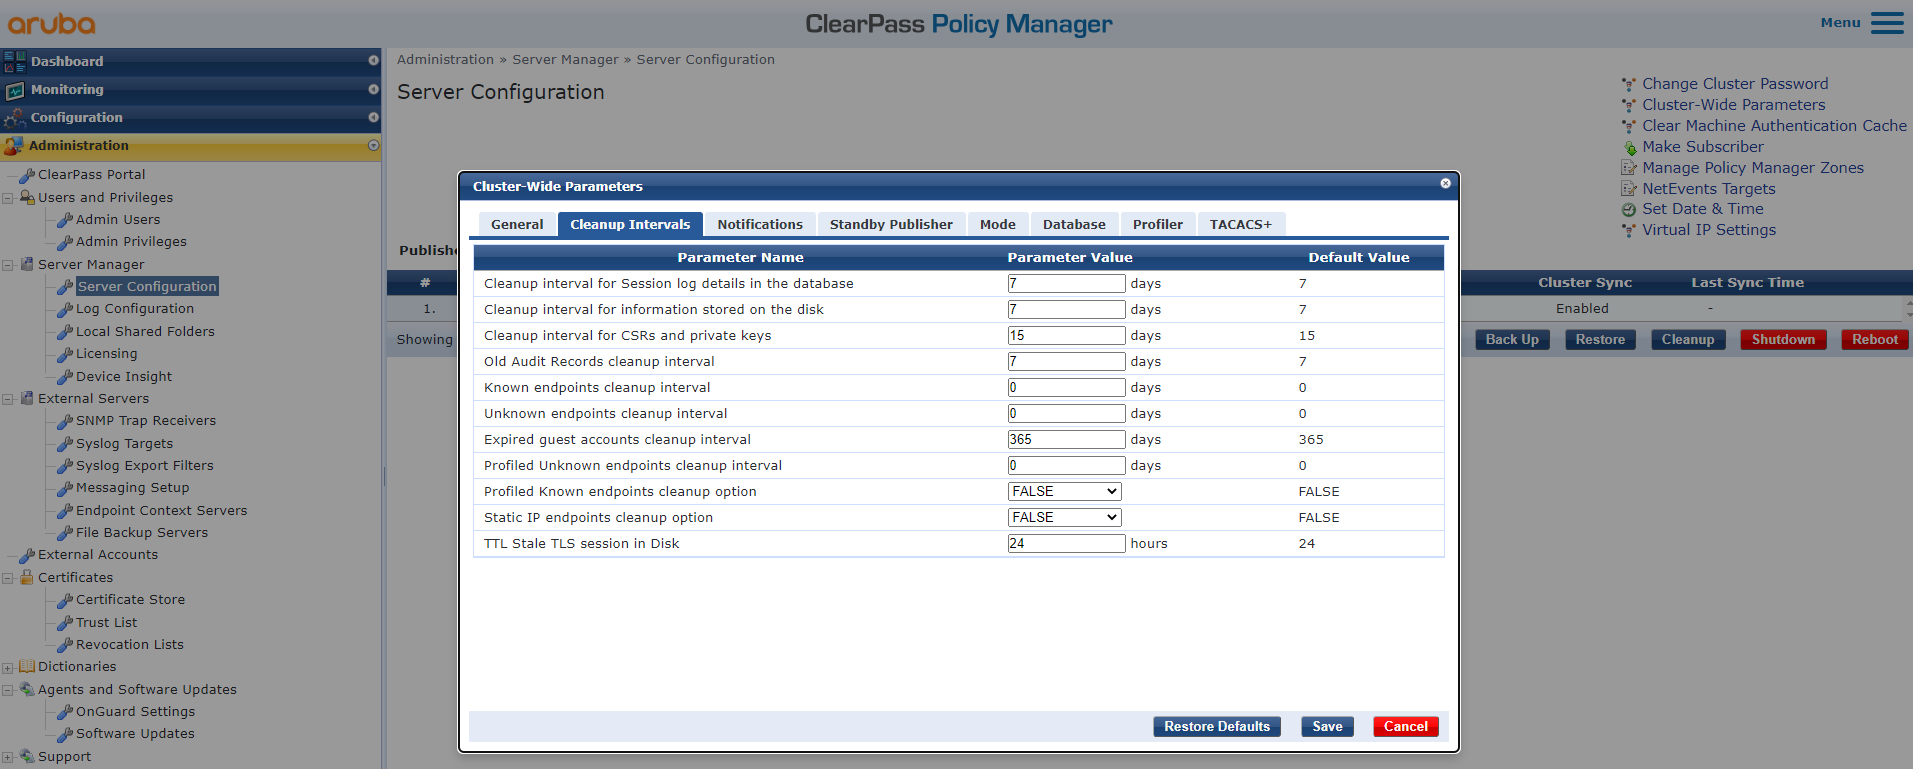
Task: Open Profiled Known endpoints cleanup option dropdown
Action: pyautogui.click(x=1064, y=492)
